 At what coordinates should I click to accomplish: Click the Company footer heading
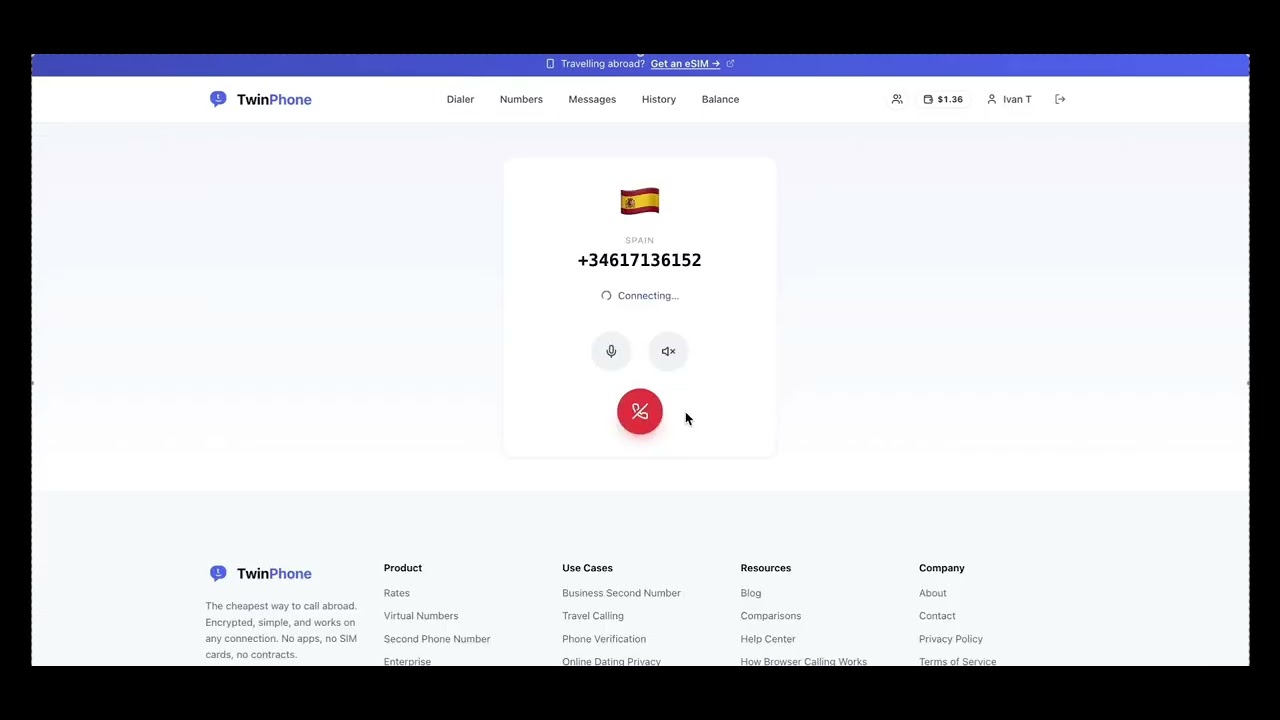[x=942, y=568]
